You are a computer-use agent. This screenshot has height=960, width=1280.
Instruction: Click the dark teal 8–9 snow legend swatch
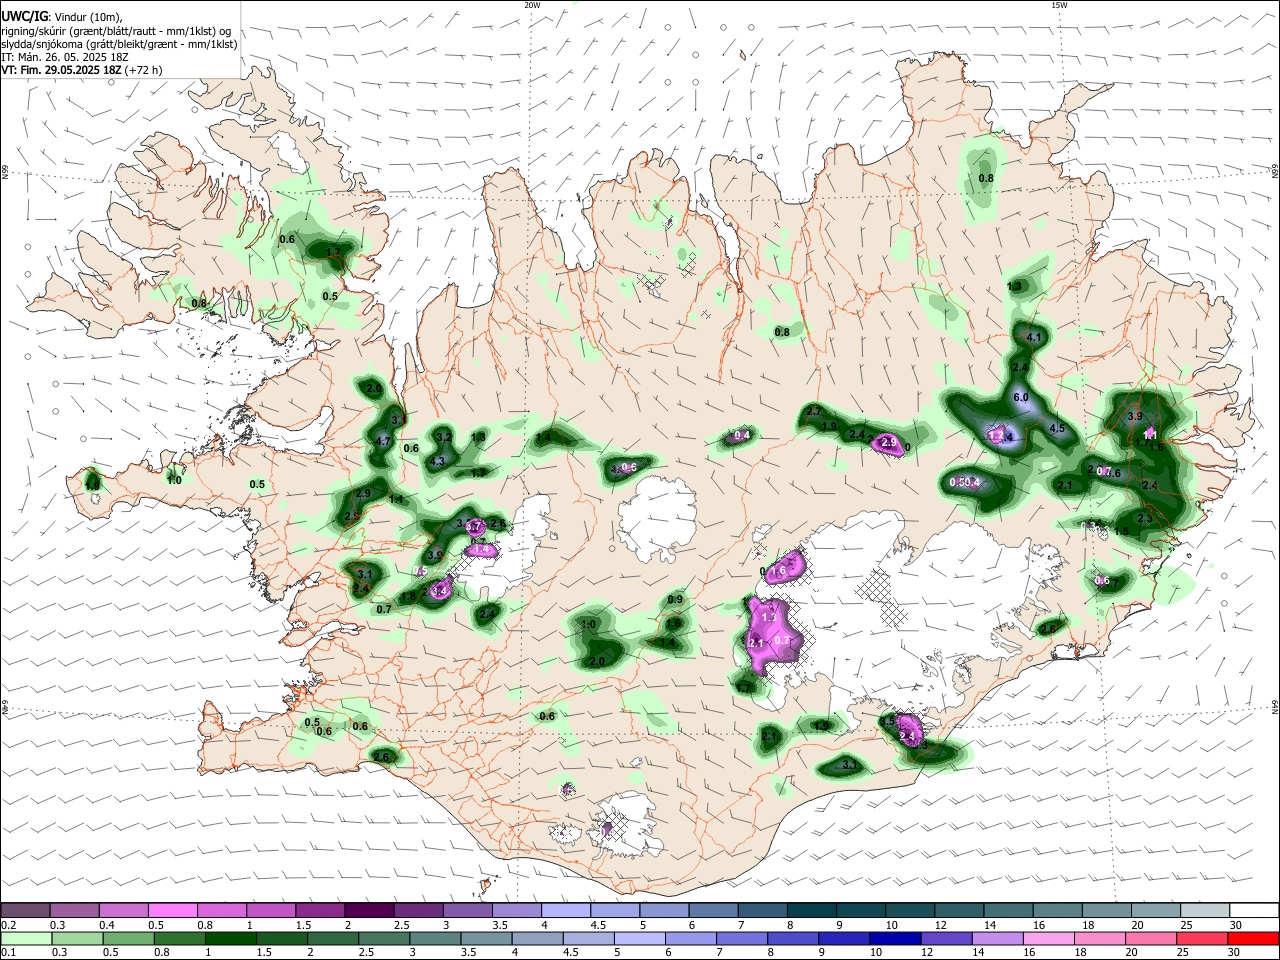(812, 911)
